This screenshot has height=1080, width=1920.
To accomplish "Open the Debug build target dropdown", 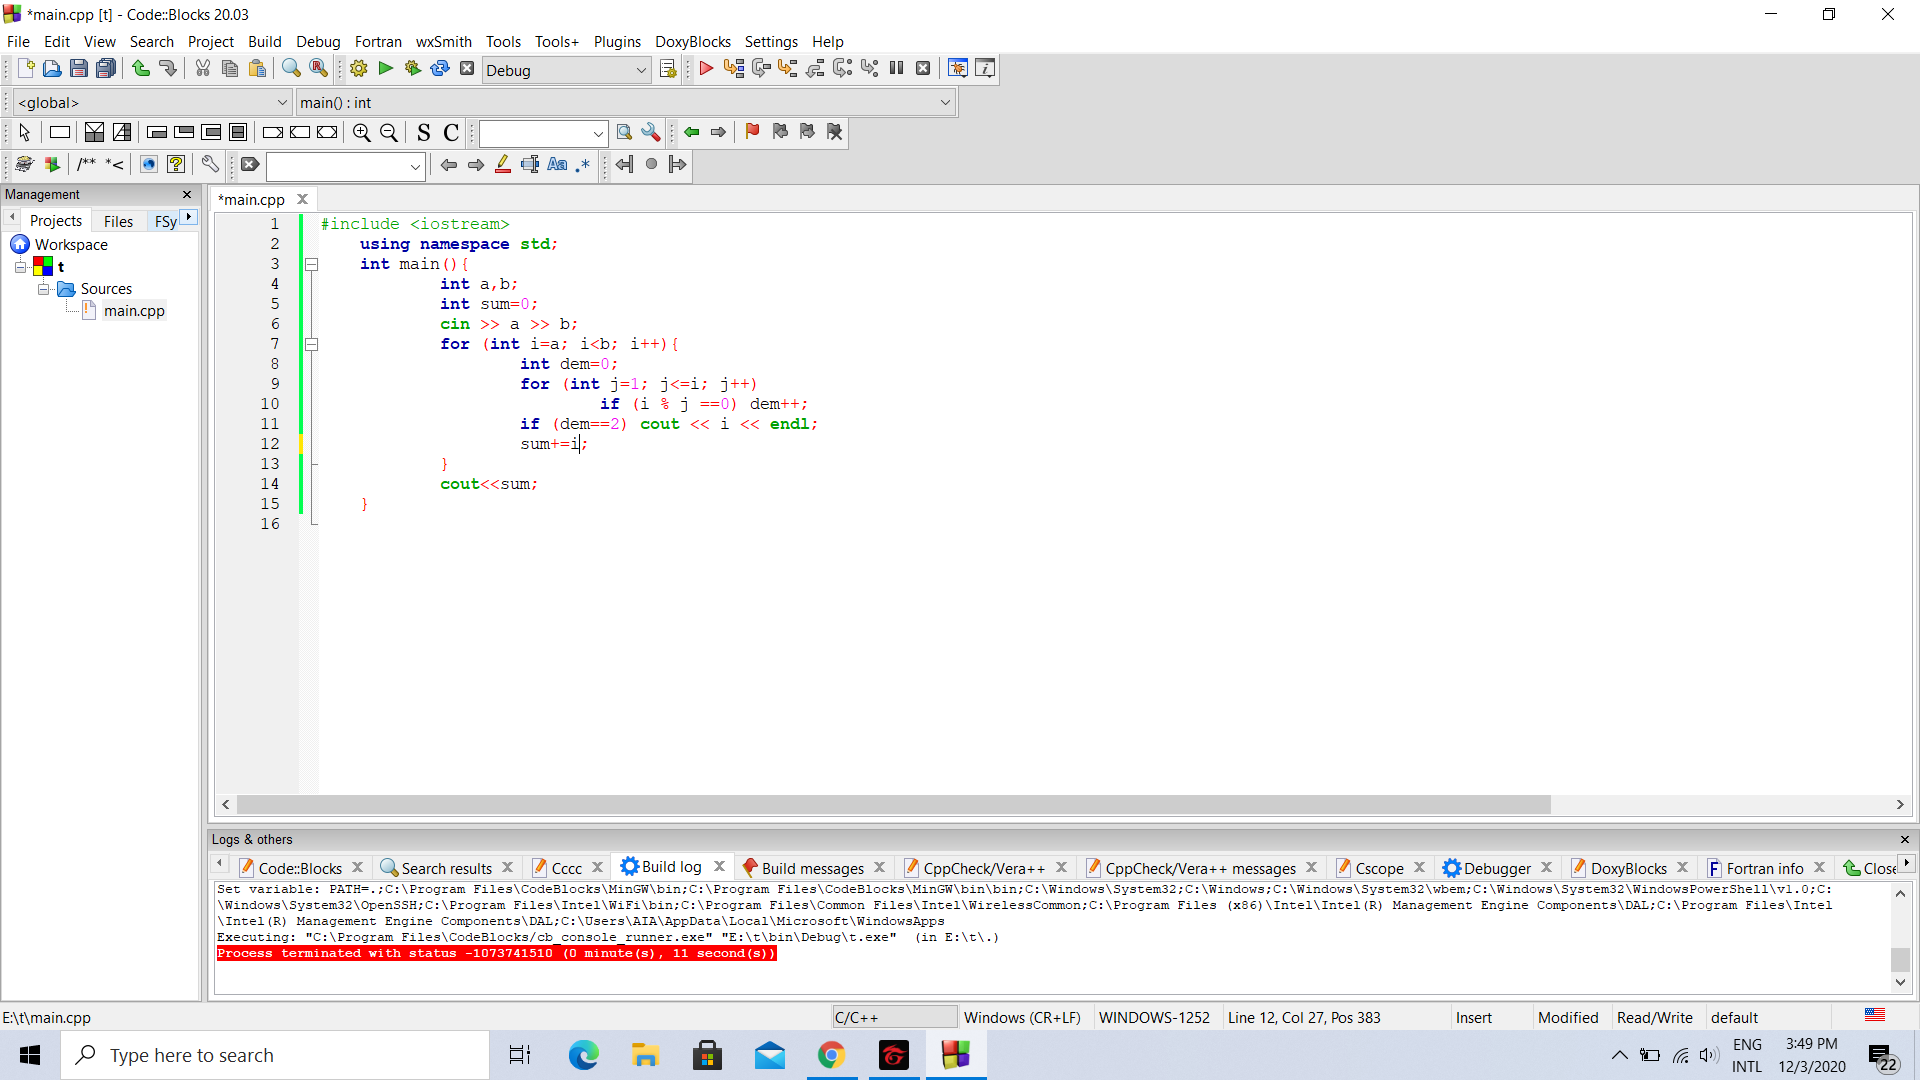I will (641, 70).
